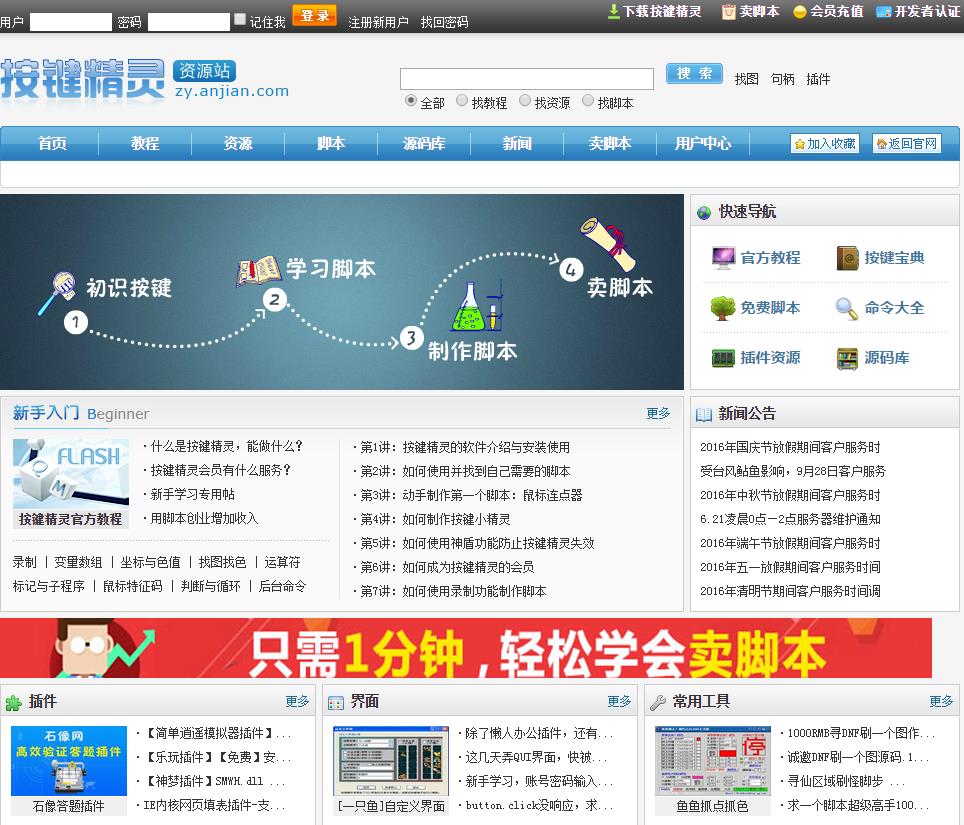Tick the 记住我 checkbox
The width and height of the screenshot is (964, 825).
click(x=240, y=20)
